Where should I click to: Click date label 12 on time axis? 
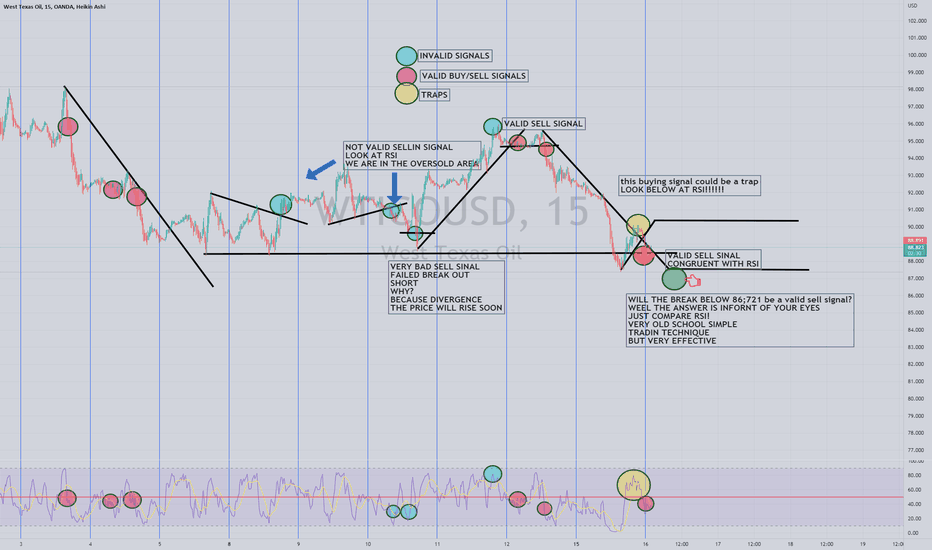[x=506, y=544]
